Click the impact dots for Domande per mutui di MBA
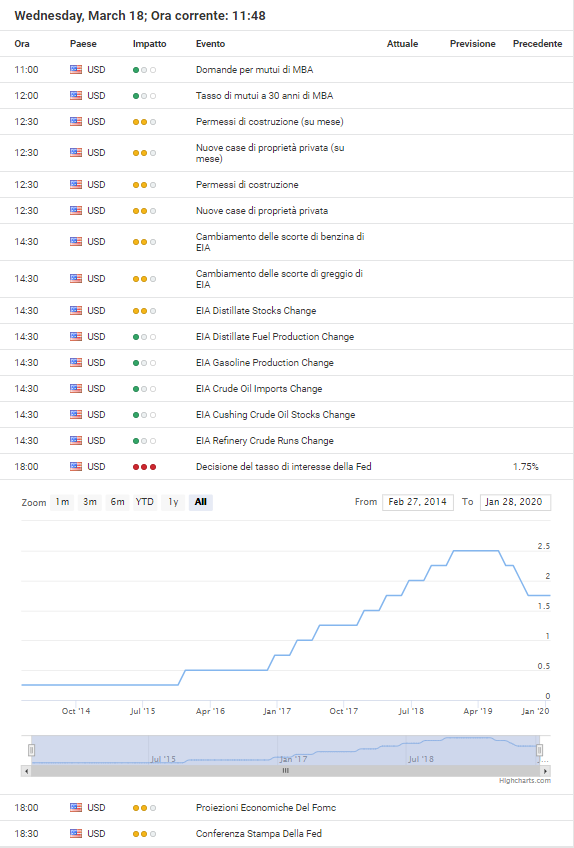The image size is (574, 848). click(144, 70)
